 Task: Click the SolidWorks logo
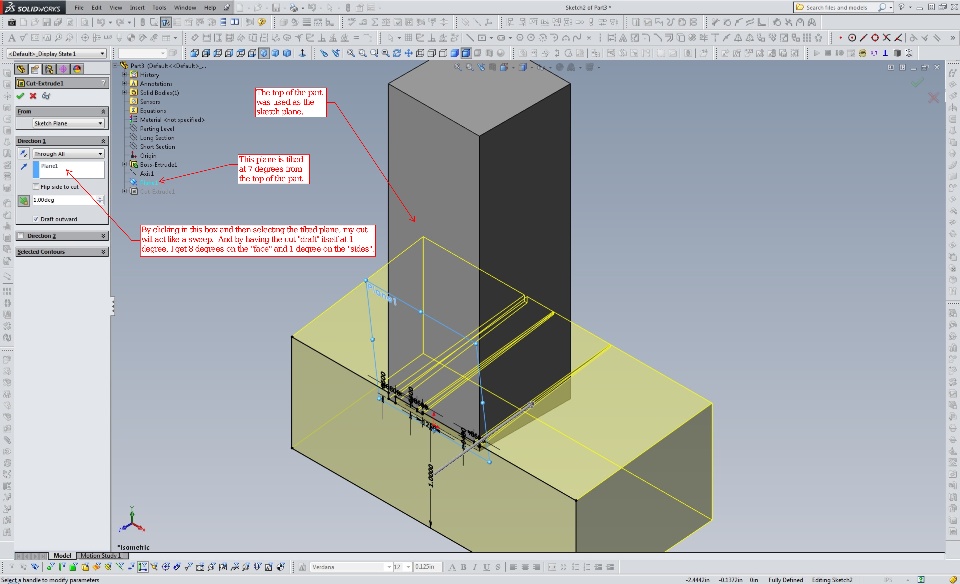[x=32, y=8]
